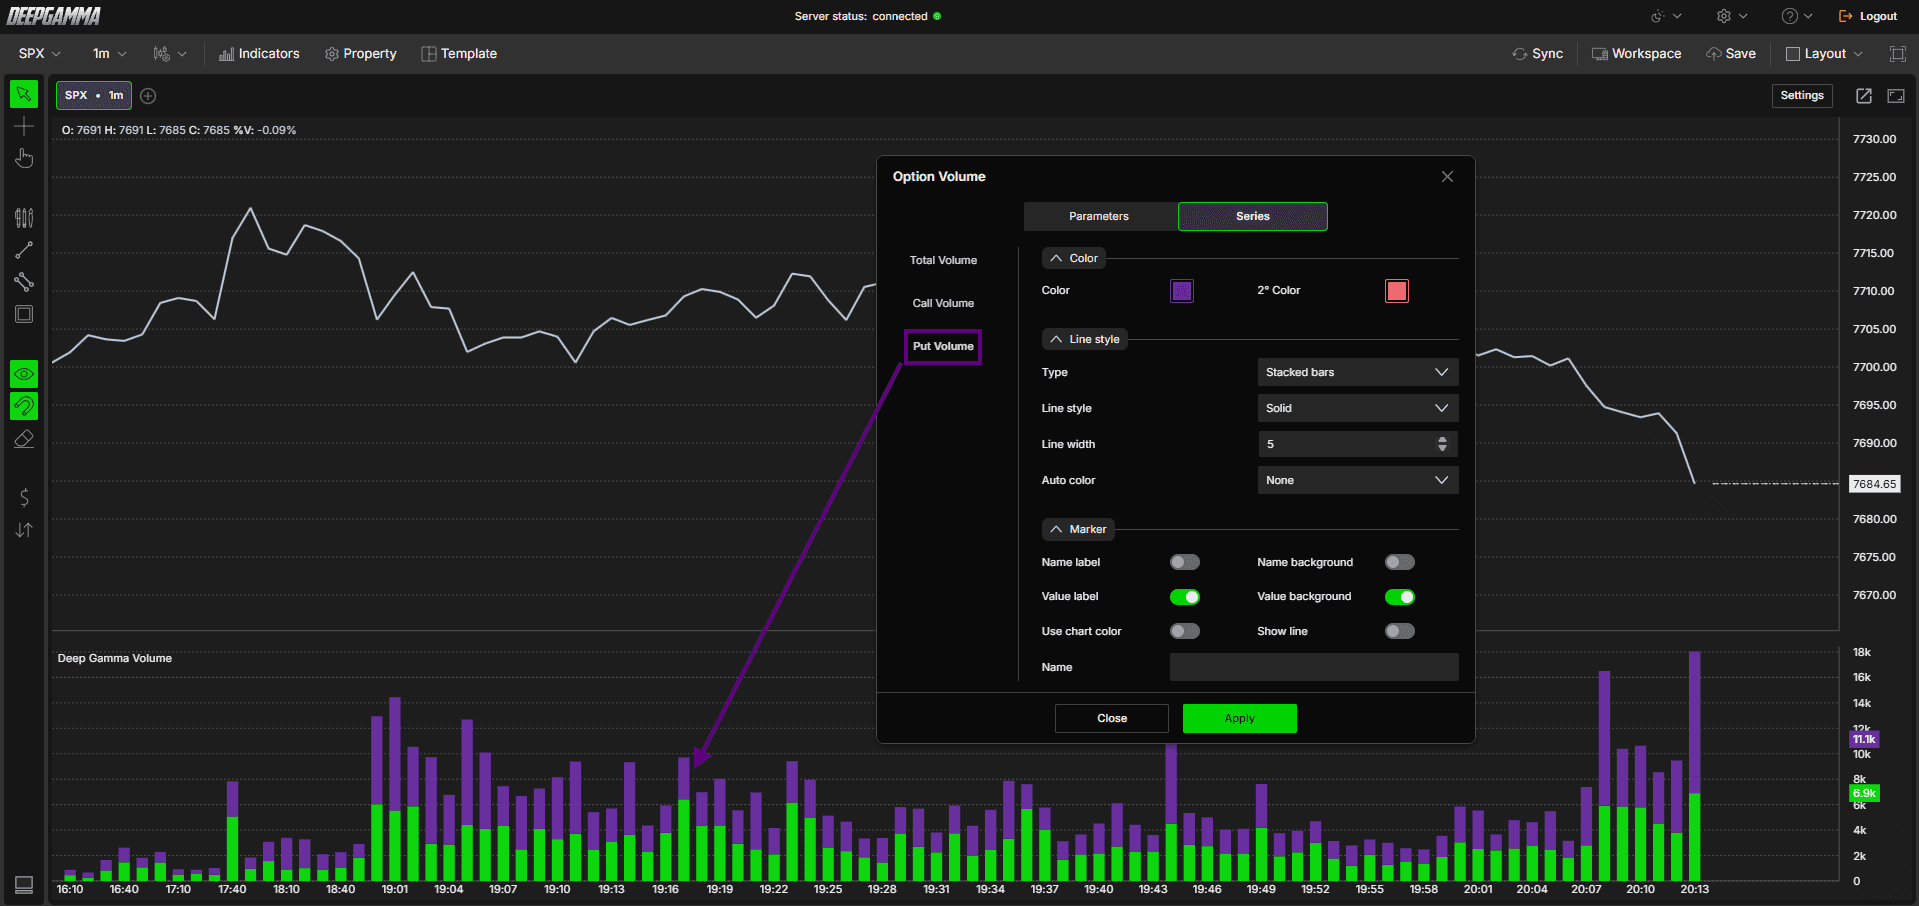Open the help question mark menu
The image size is (1919, 906).
1796,16
